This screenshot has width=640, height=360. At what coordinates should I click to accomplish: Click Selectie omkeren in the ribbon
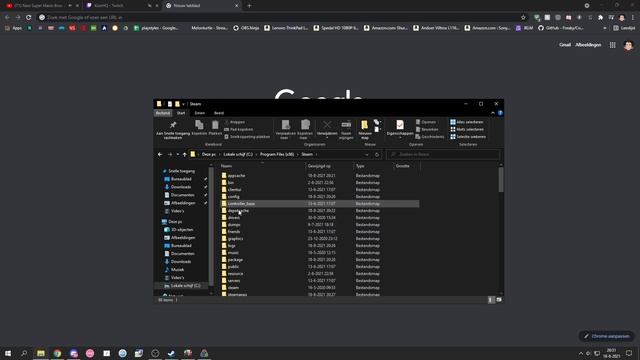[x=468, y=137]
